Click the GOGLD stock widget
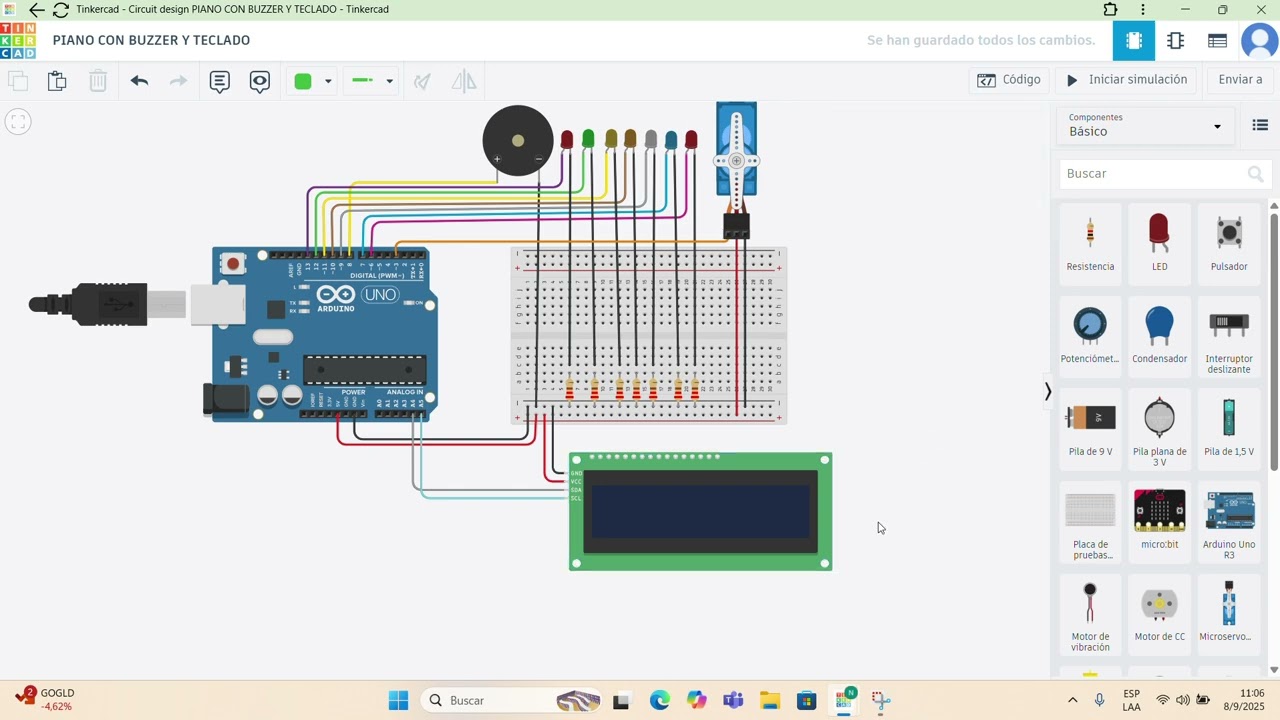 tap(45, 699)
